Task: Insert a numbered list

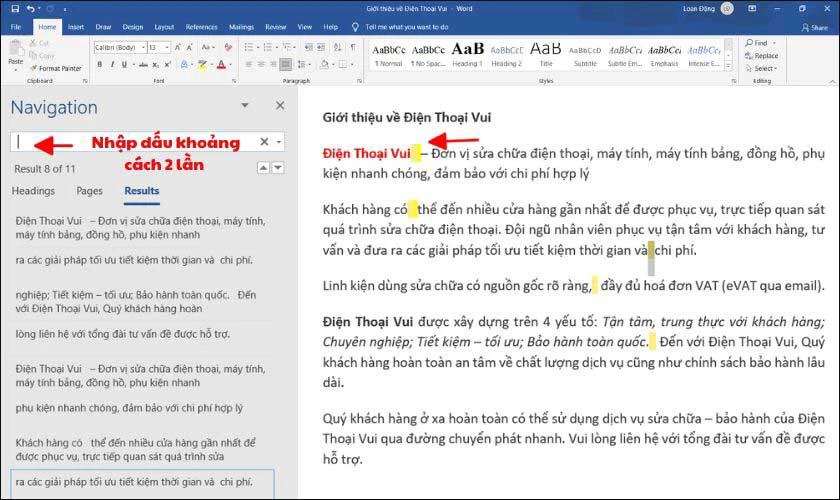Action: pos(268,48)
